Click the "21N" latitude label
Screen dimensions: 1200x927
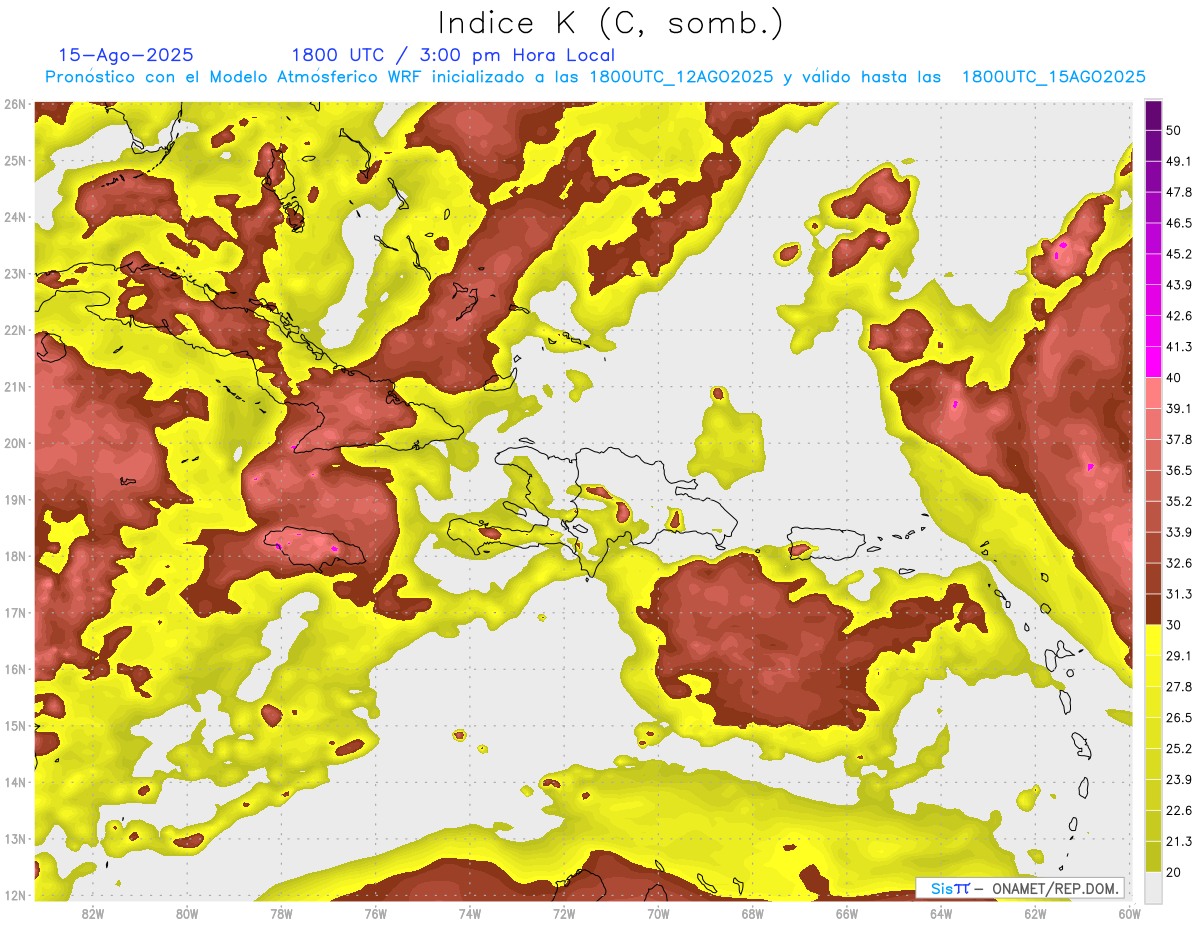point(15,386)
